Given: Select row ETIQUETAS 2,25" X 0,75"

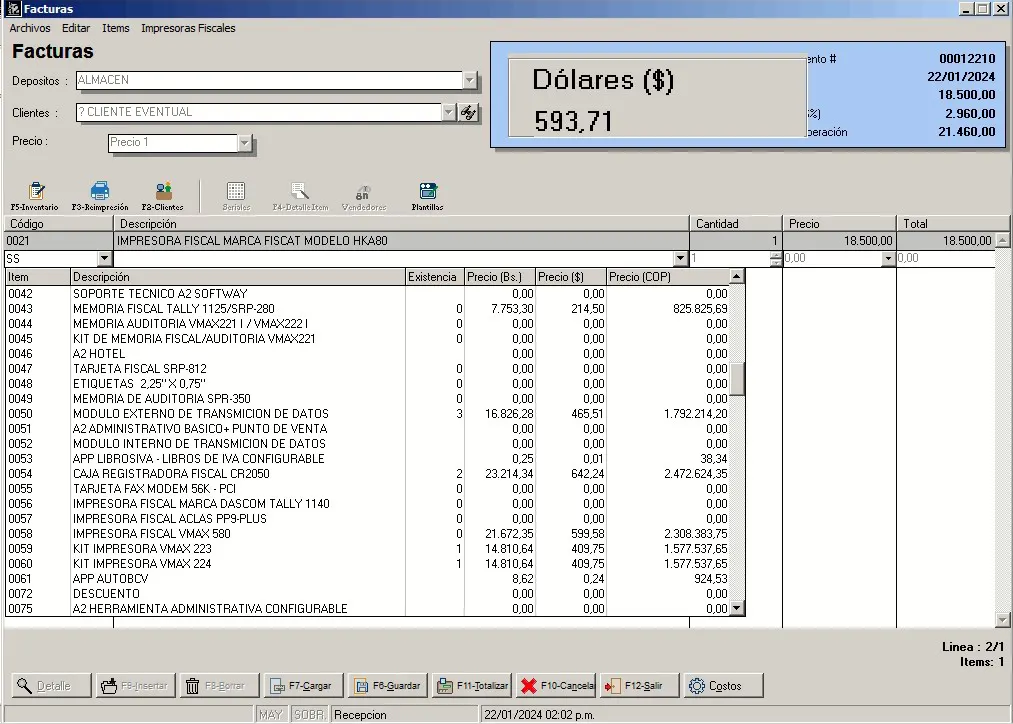Looking at the screenshot, I should coord(368,384).
